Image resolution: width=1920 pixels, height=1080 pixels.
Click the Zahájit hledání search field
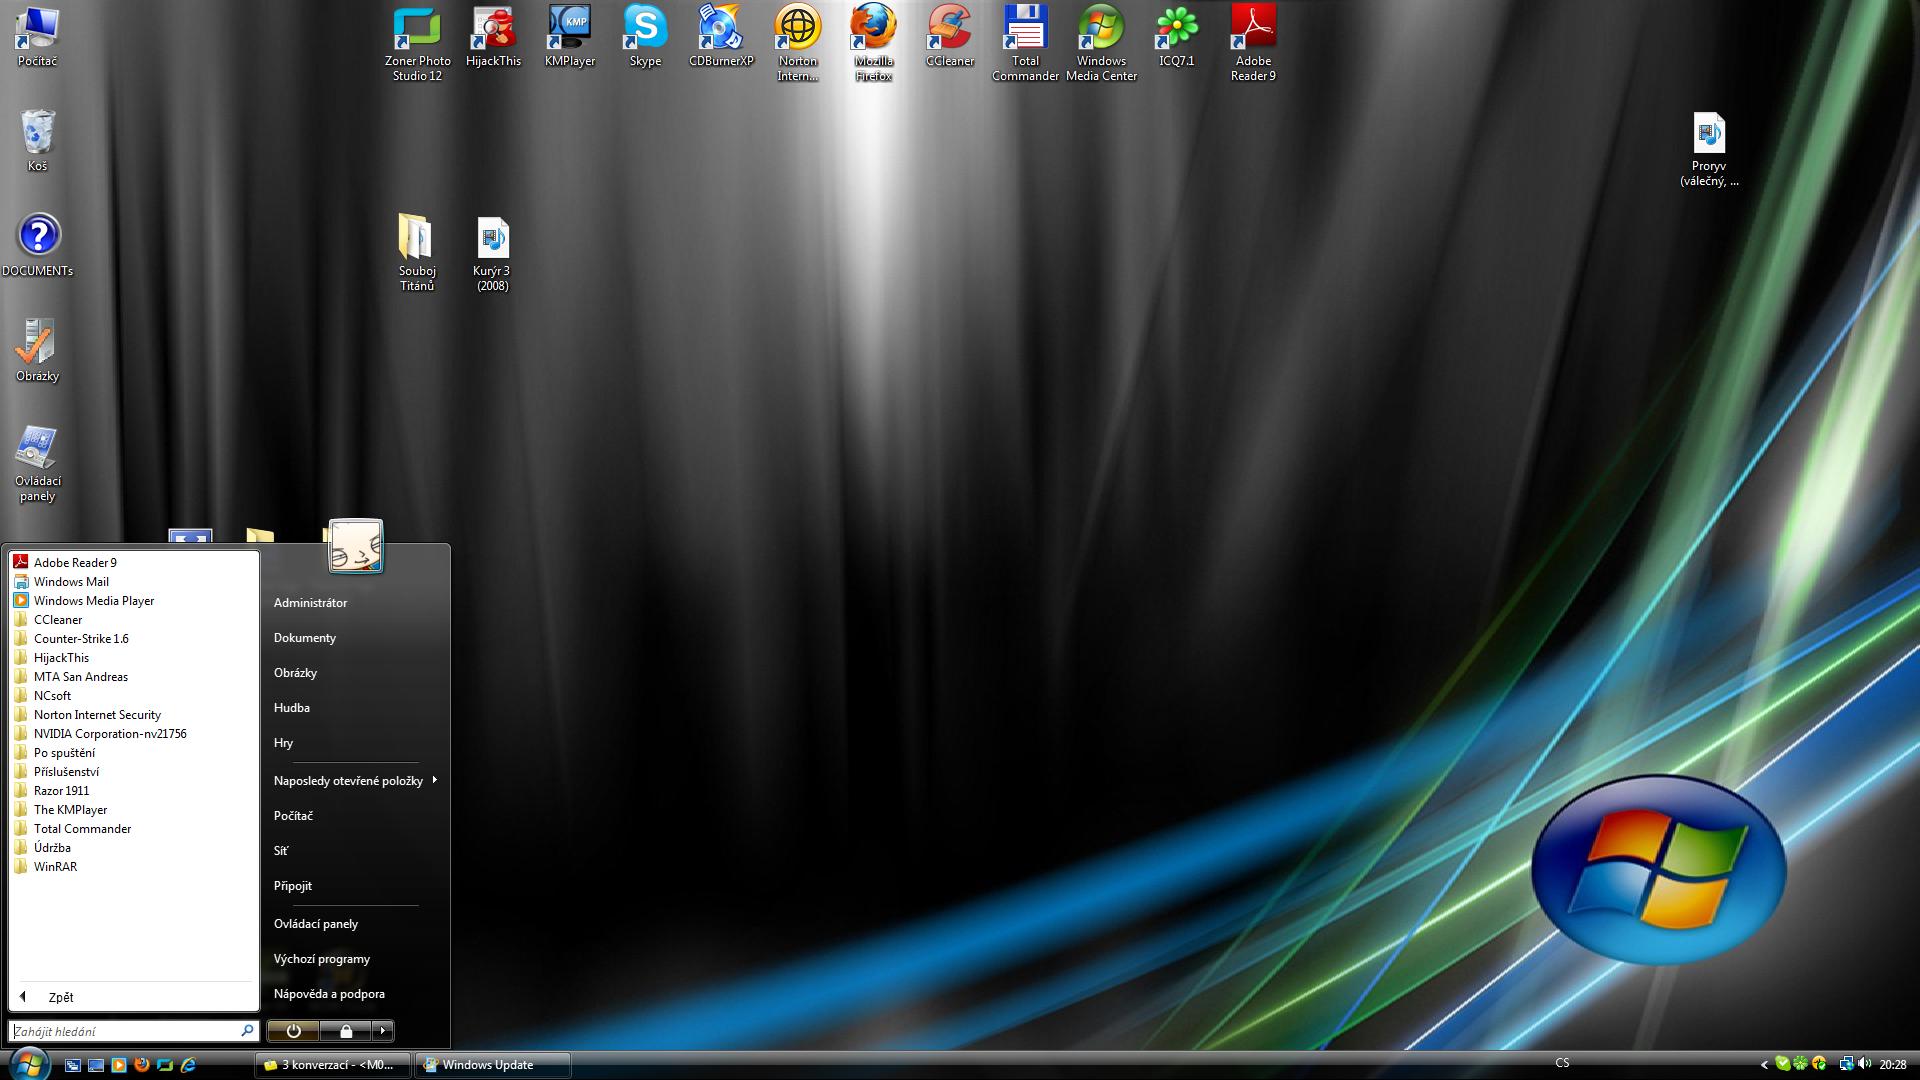pos(123,1031)
